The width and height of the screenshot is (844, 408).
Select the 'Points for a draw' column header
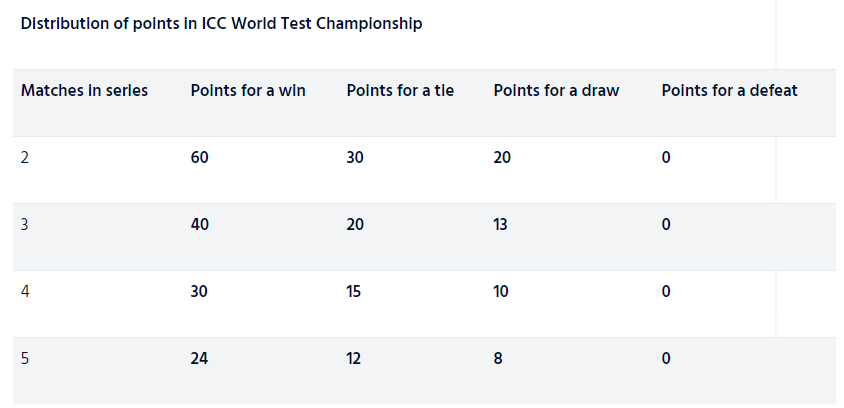point(557,90)
